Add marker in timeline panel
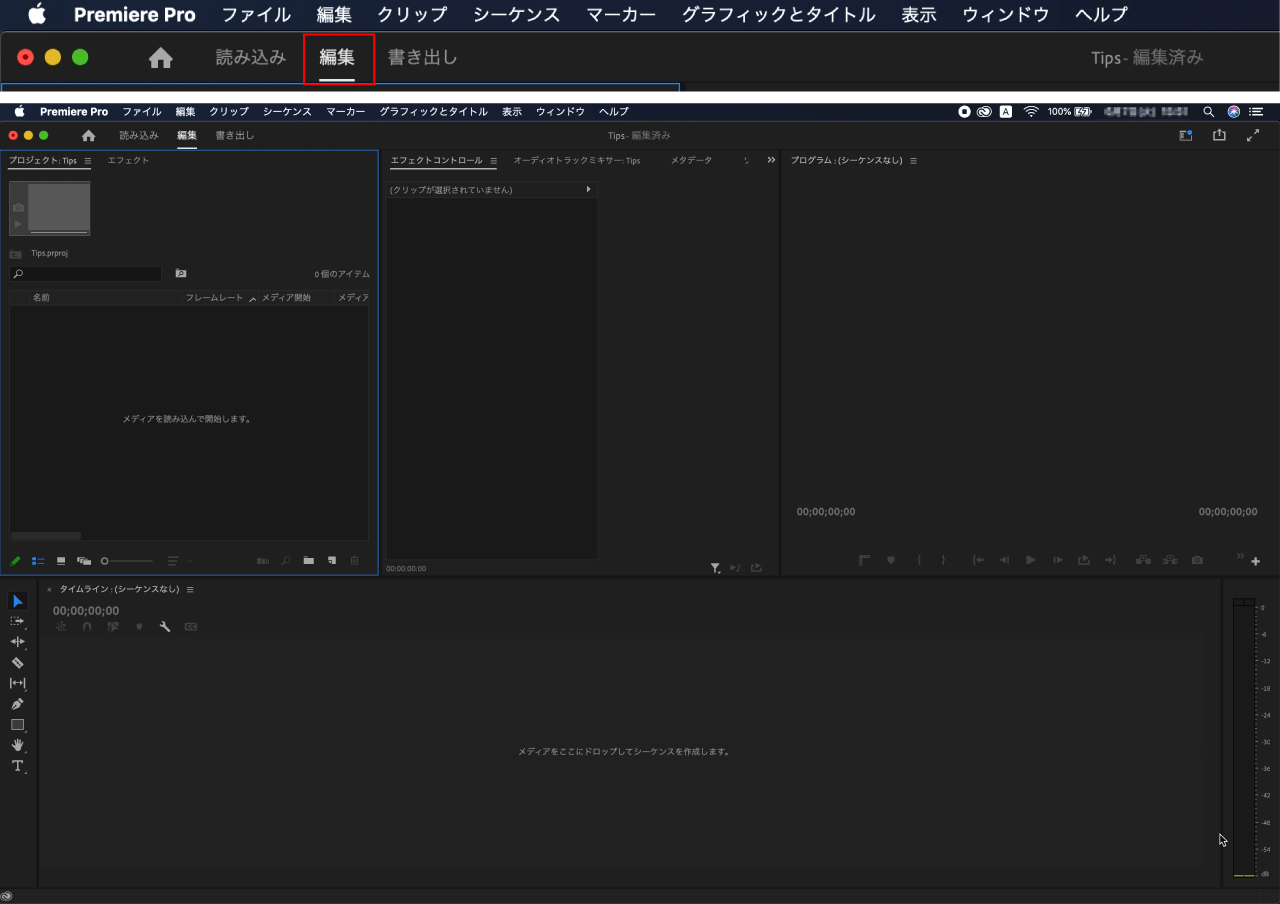 click(139, 627)
